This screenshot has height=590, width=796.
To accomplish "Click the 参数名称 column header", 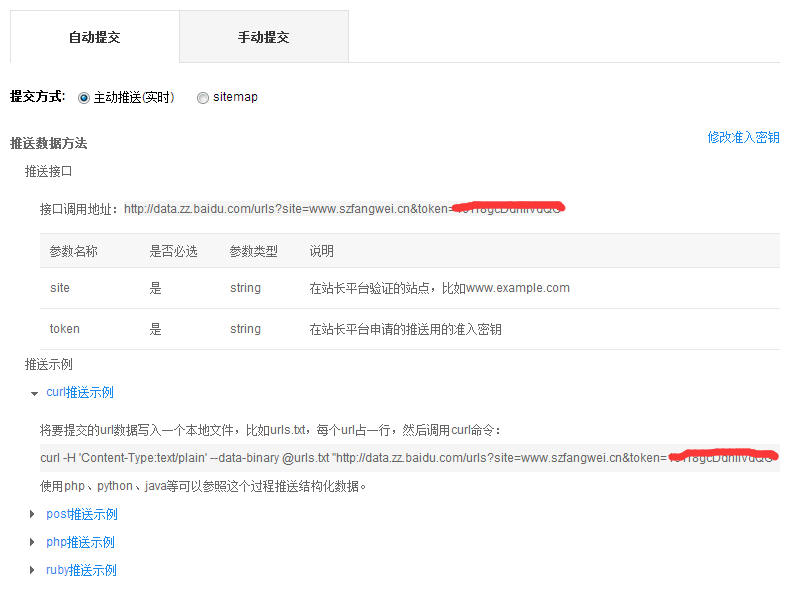I will tap(74, 251).
